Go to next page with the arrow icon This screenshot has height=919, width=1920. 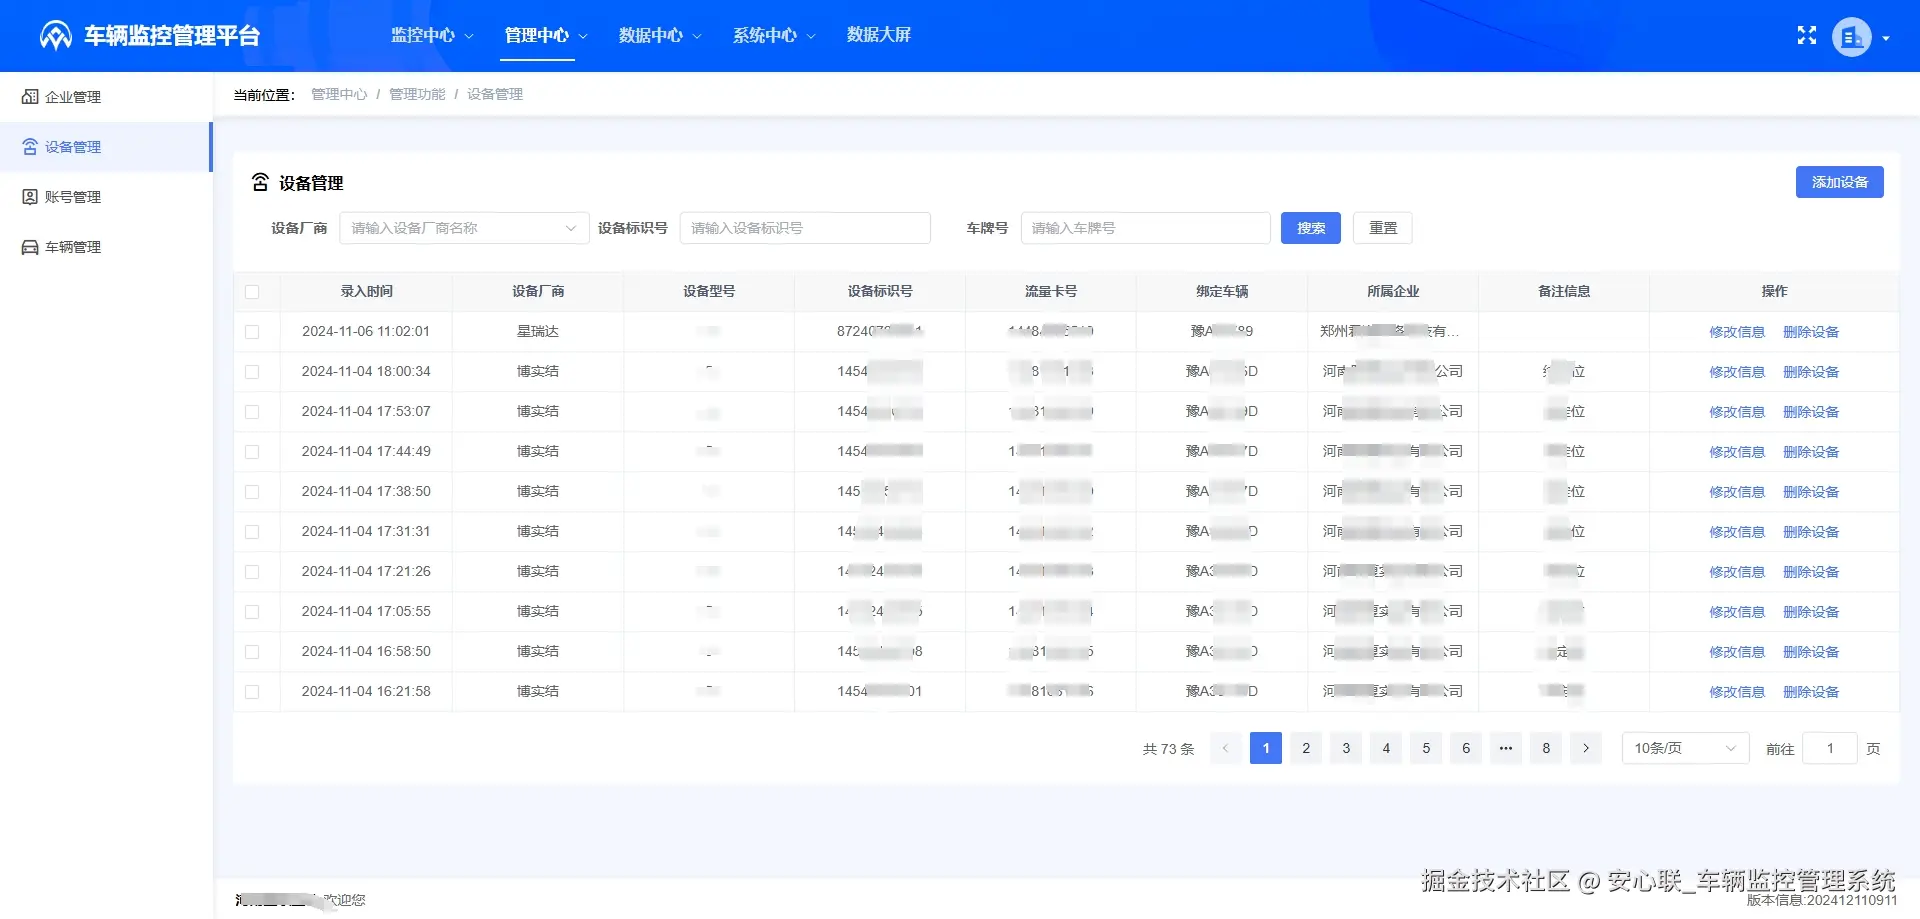(x=1586, y=747)
